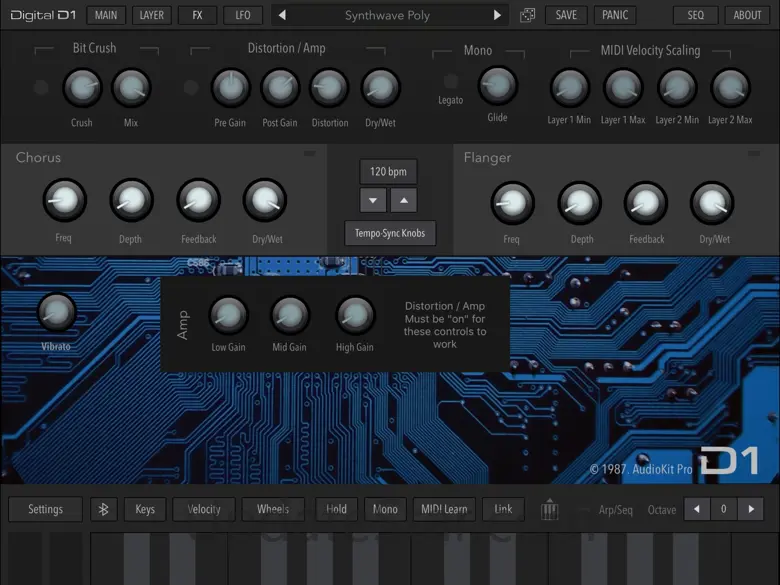Viewport: 780px width, 585px height.
Task: Click the Distortion Dry/Wet knob
Action: 381,88
